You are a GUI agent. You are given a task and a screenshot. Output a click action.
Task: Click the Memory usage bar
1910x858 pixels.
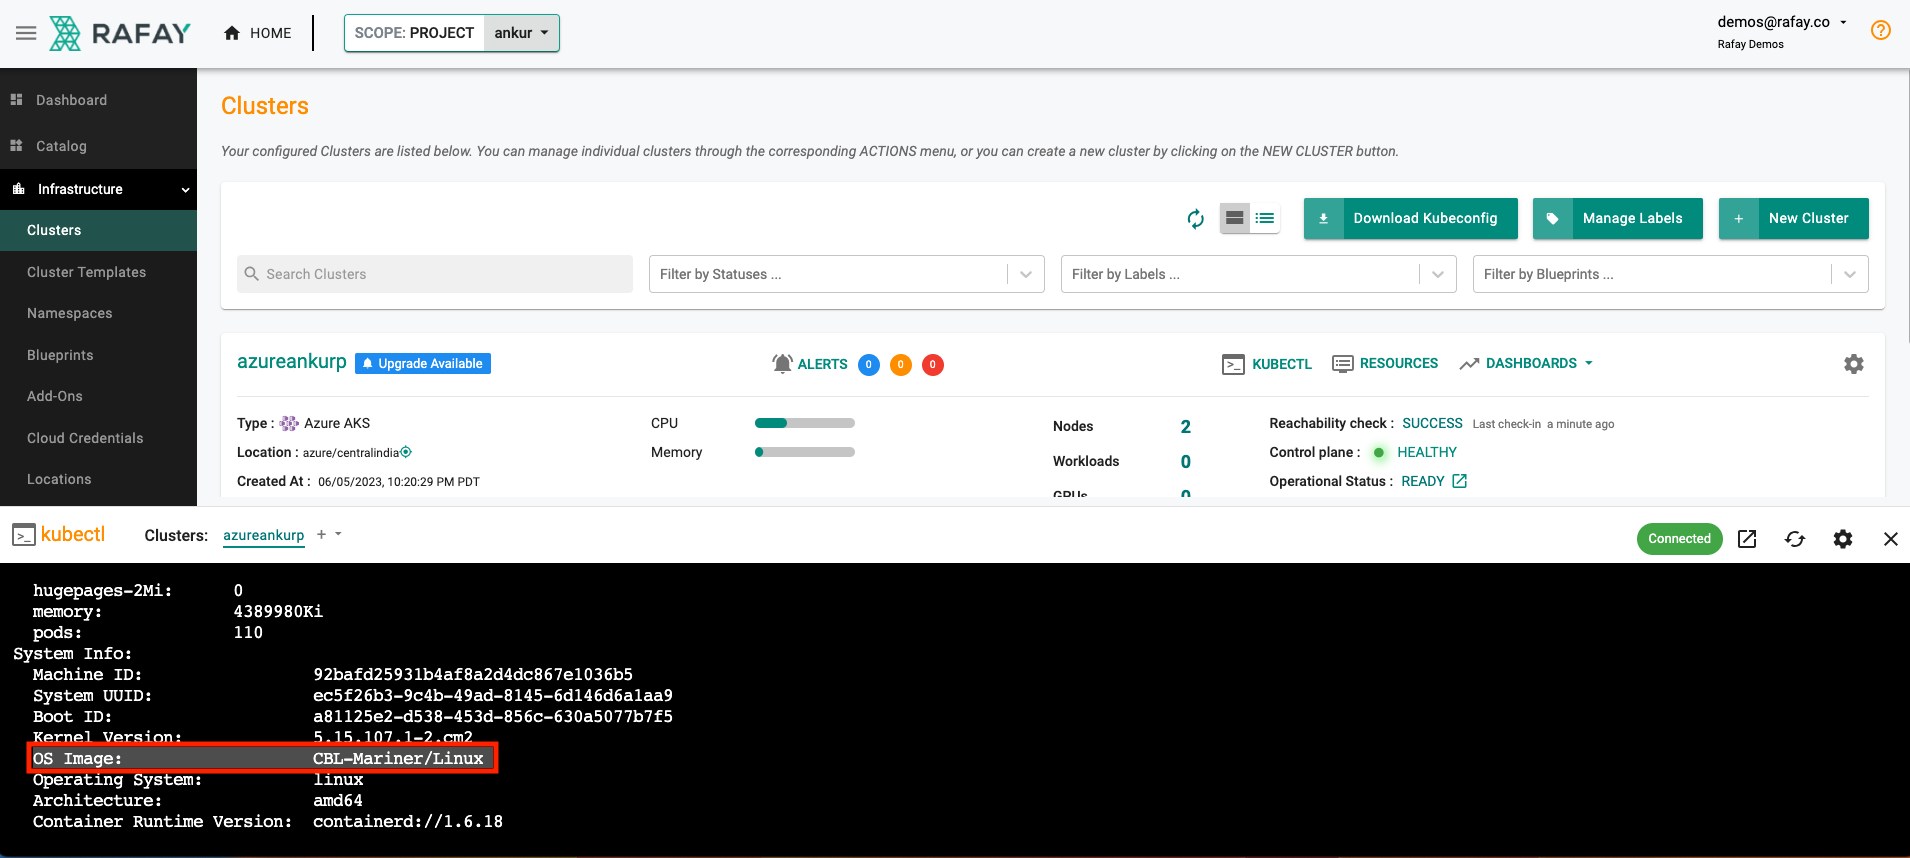[805, 452]
